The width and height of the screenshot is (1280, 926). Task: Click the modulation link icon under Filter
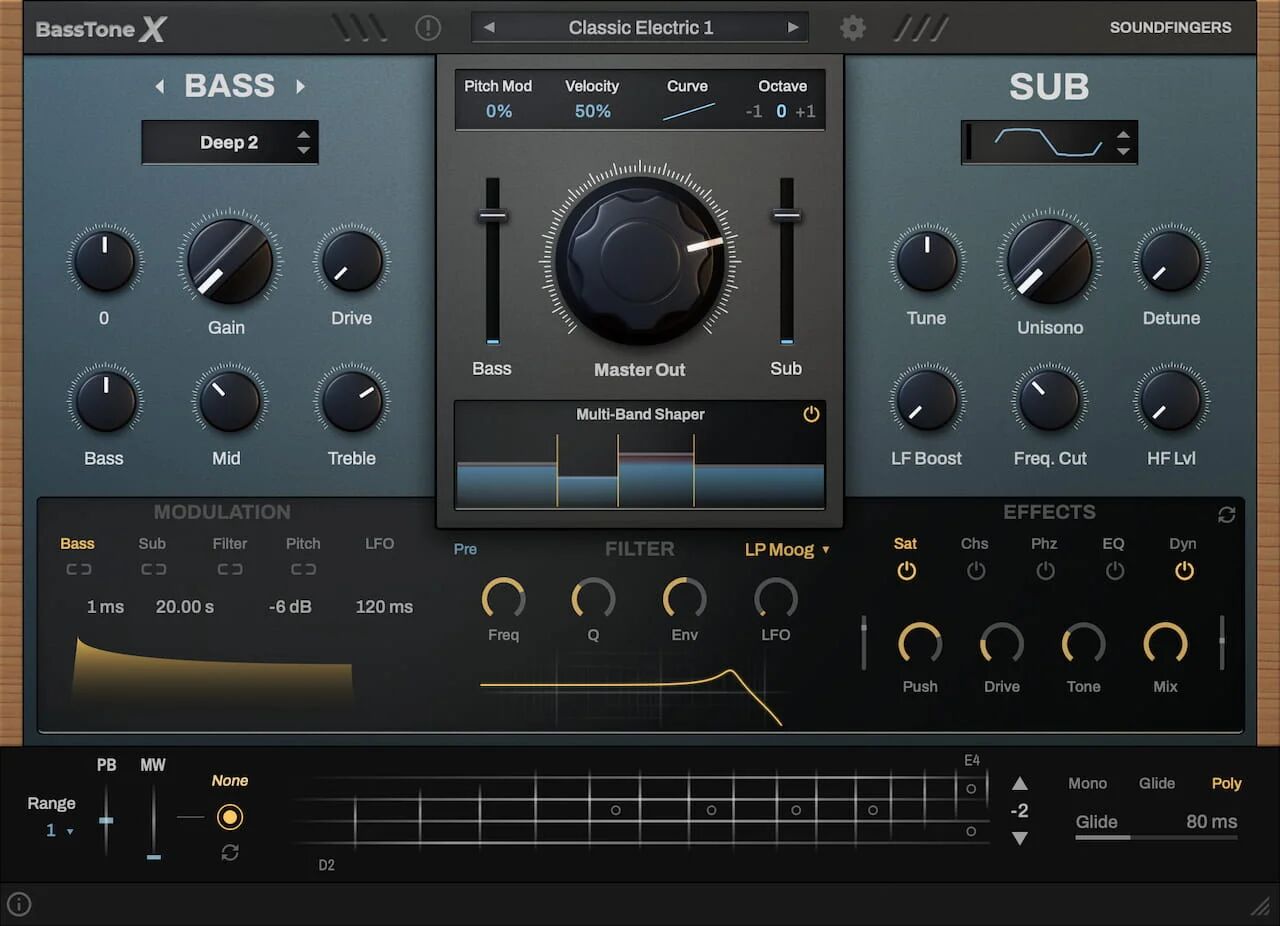pyautogui.click(x=229, y=569)
